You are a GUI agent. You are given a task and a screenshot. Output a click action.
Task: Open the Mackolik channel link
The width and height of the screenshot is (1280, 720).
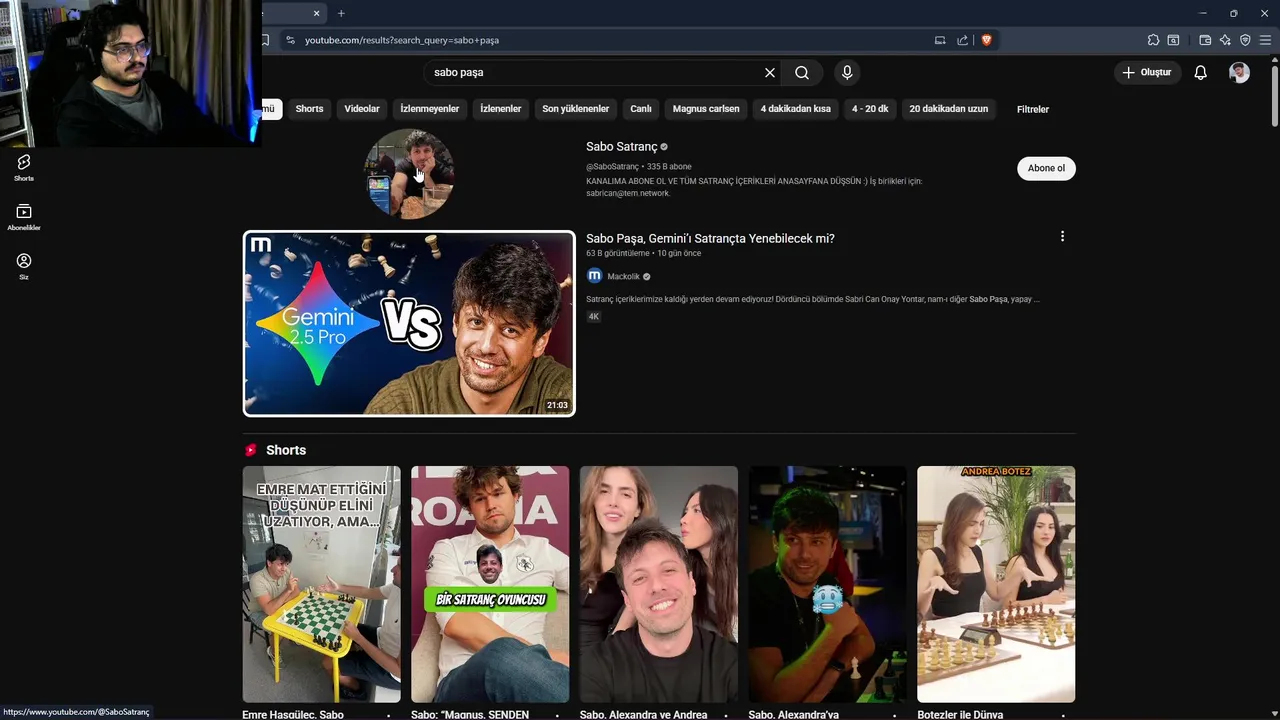tap(623, 276)
